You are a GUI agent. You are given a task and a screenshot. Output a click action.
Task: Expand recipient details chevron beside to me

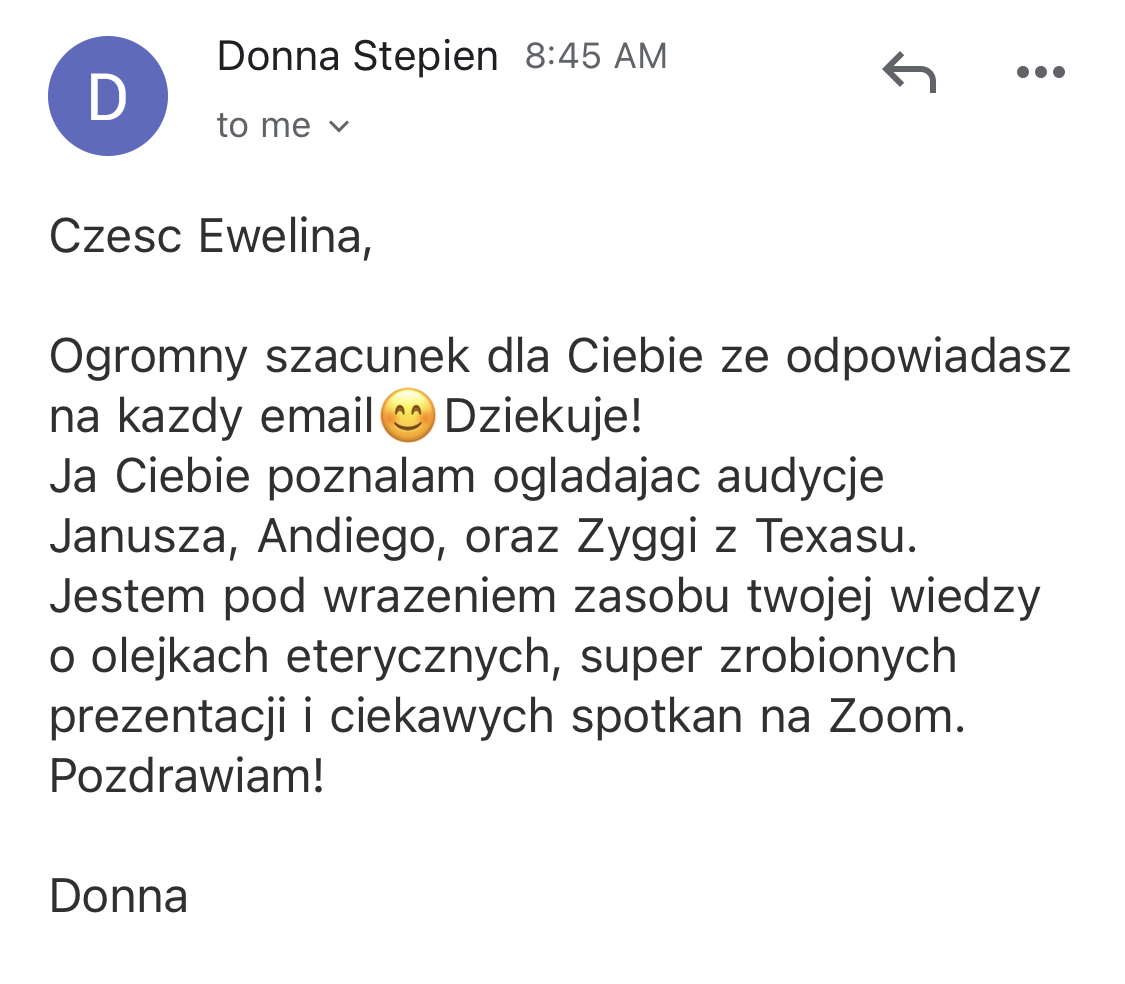click(339, 127)
